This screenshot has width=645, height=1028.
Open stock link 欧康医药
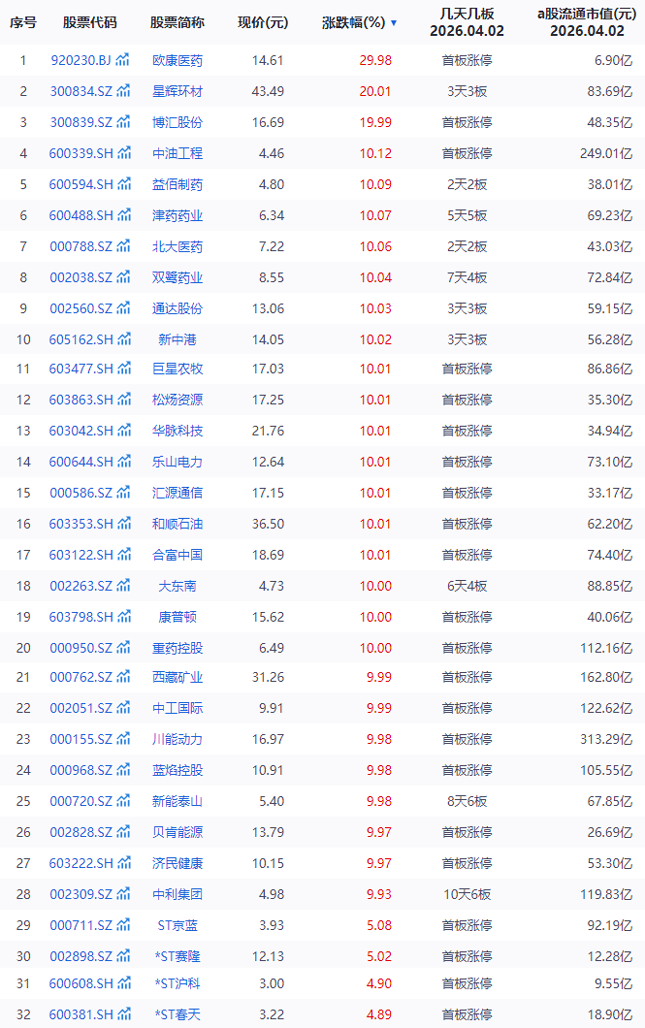click(177, 60)
